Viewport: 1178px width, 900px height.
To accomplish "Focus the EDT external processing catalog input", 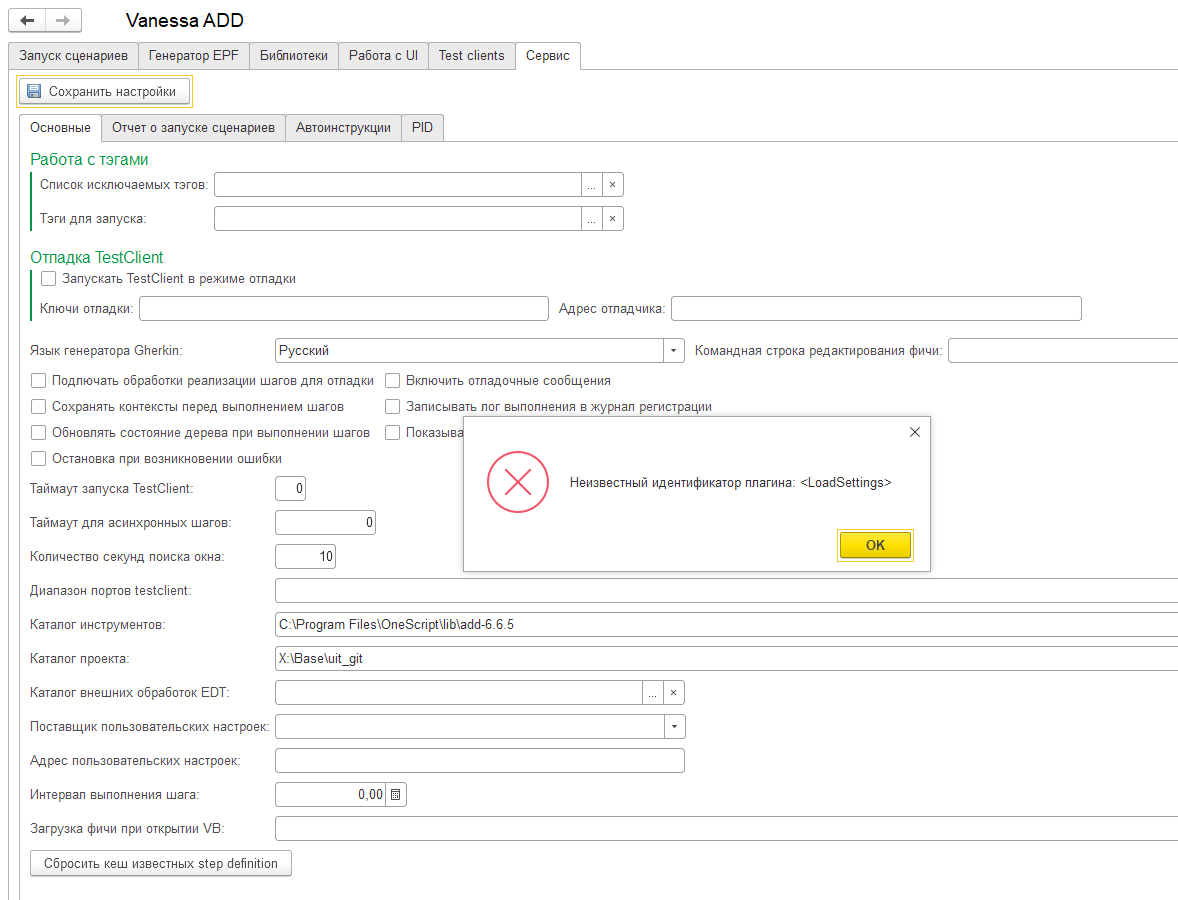I will coord(459,693).
